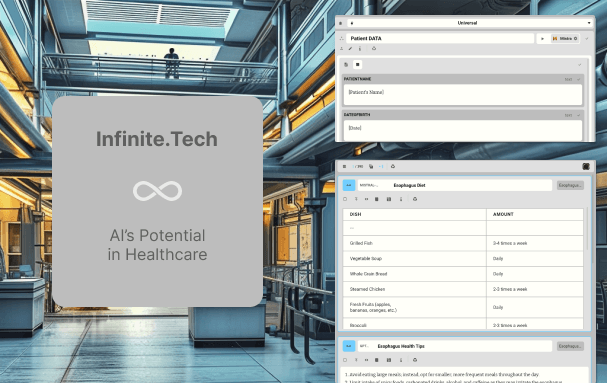
Task: Click the recycle icon in Health Tips toolbar
Action: pos(415,360)
